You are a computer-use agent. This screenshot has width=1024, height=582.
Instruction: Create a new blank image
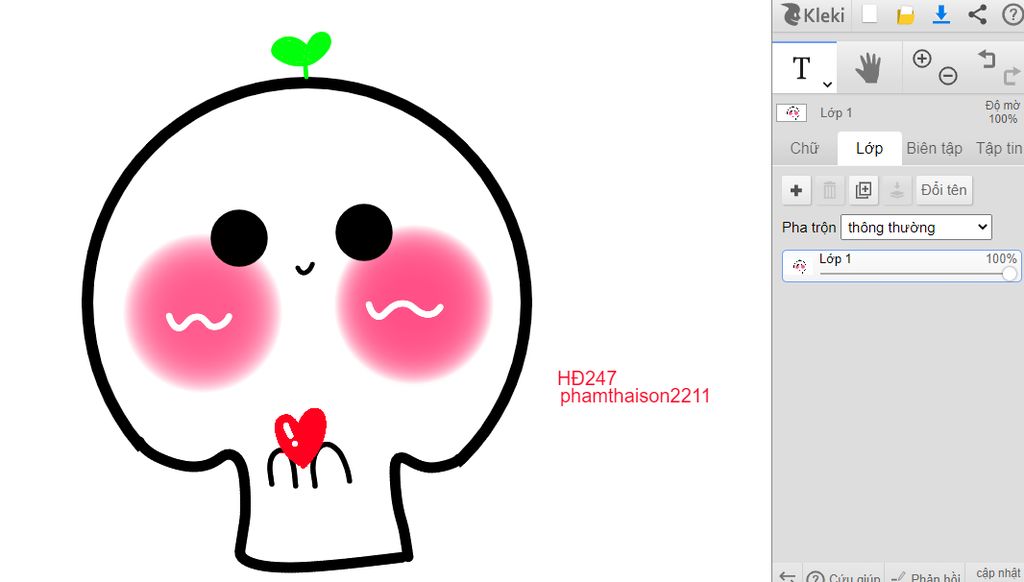coord(869,14)
